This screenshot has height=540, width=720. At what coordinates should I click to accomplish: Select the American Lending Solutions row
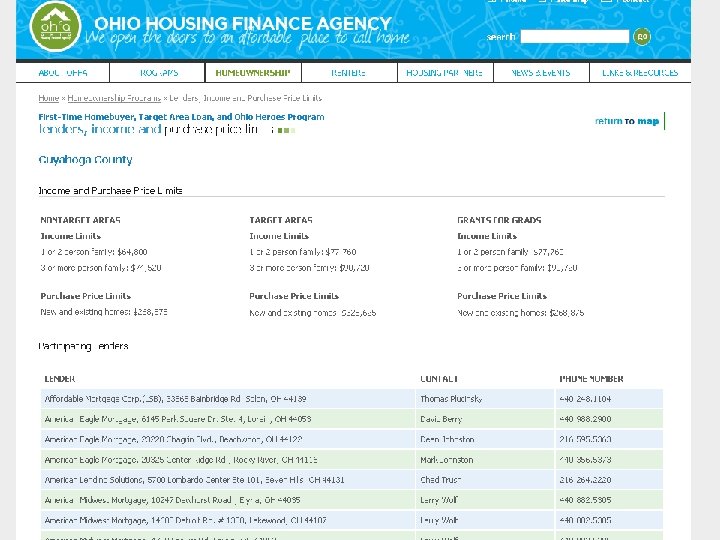pyautogui.click(x=352, y=480)
